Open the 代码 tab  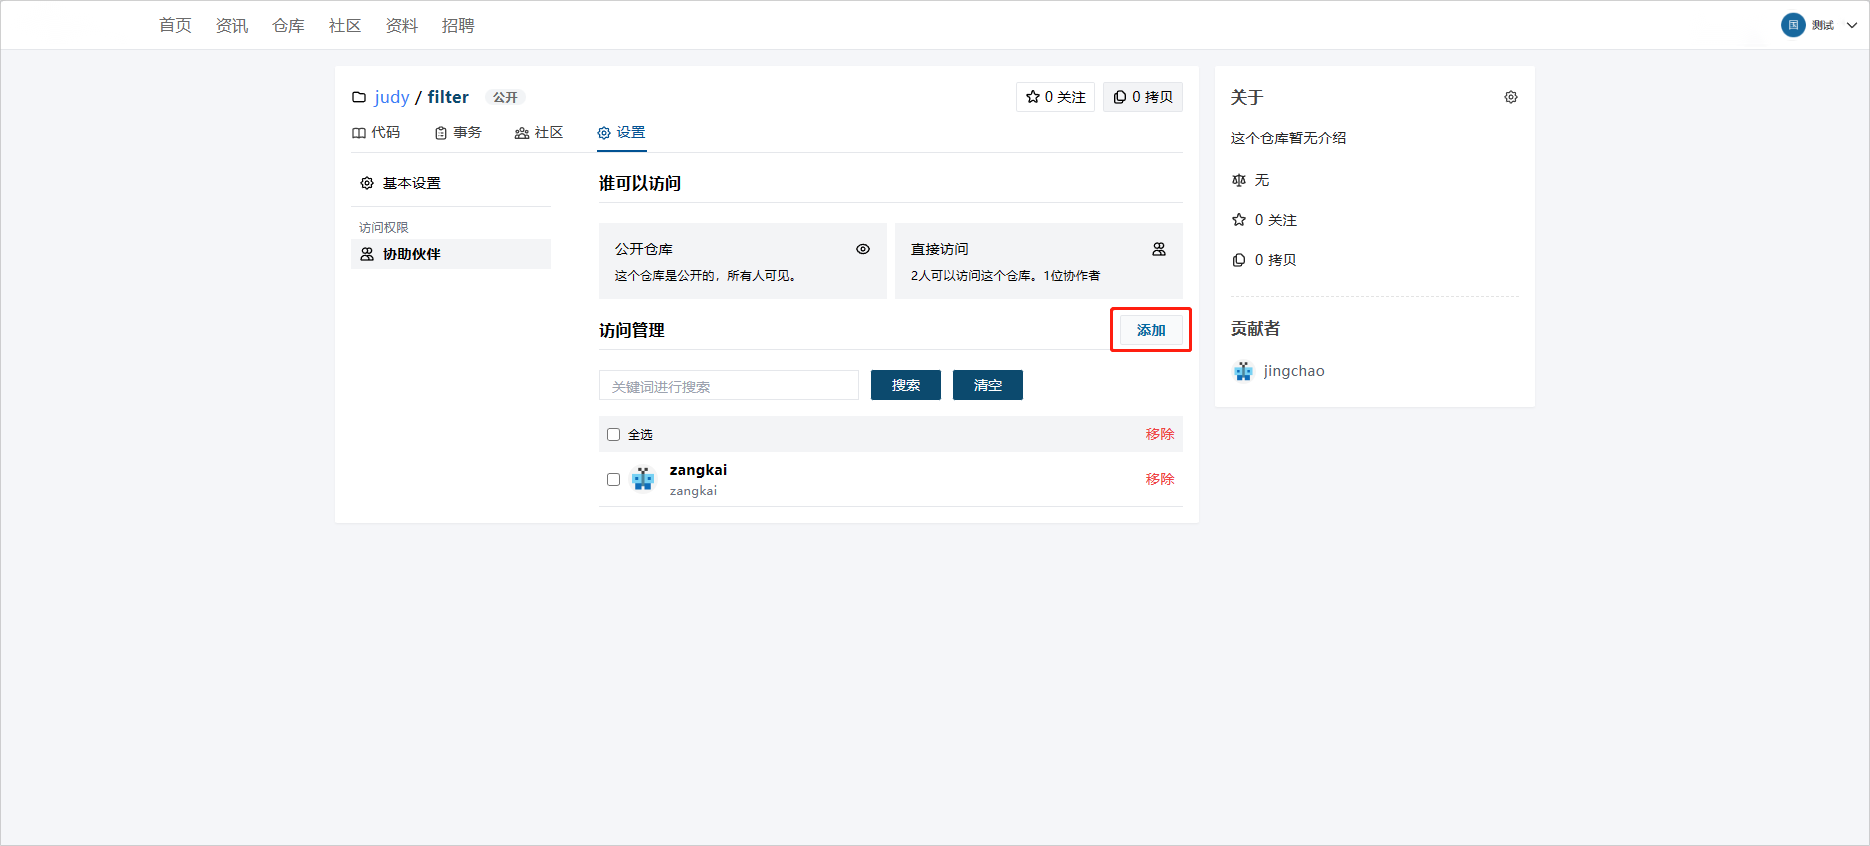[376, 133]
